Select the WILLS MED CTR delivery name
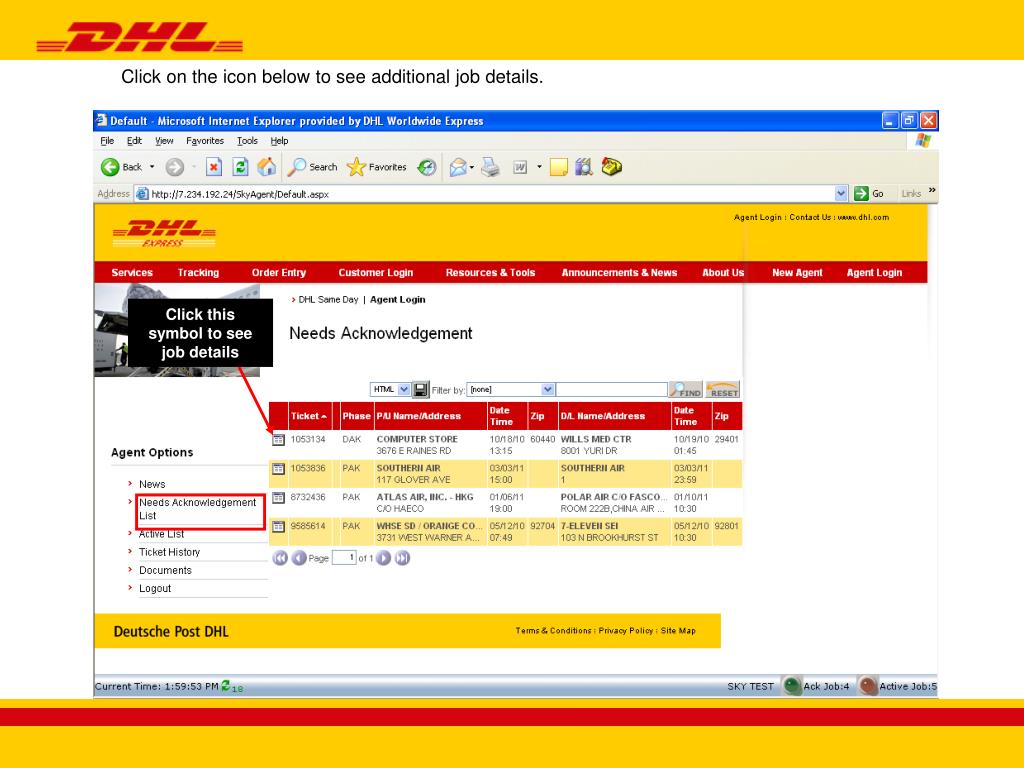 pos(596,440)
